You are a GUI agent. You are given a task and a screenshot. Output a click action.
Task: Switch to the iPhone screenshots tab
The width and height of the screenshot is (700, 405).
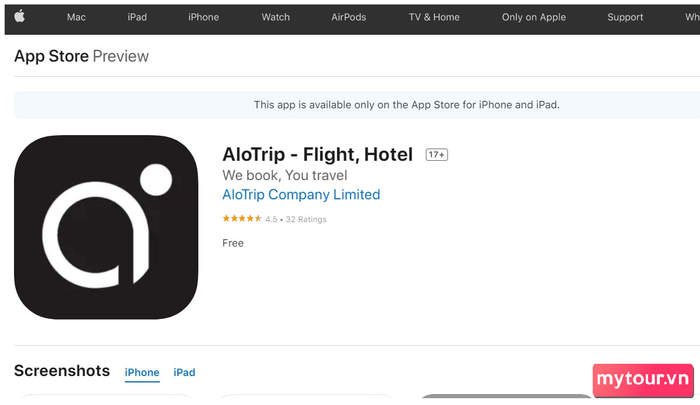(142, 372)
